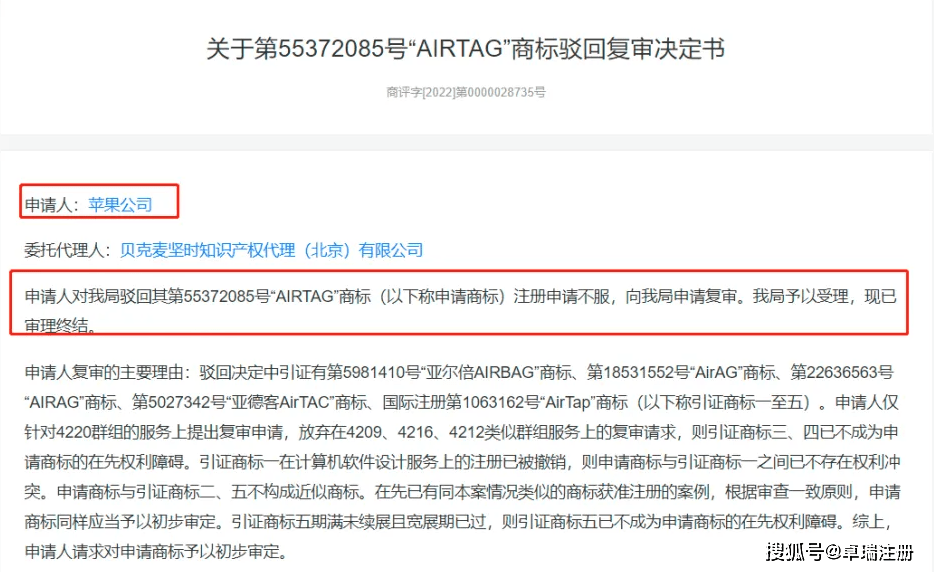Click the line starting "AIRAG"商标、第5027342号
This screenshot has width=934, height=572.
461,402
